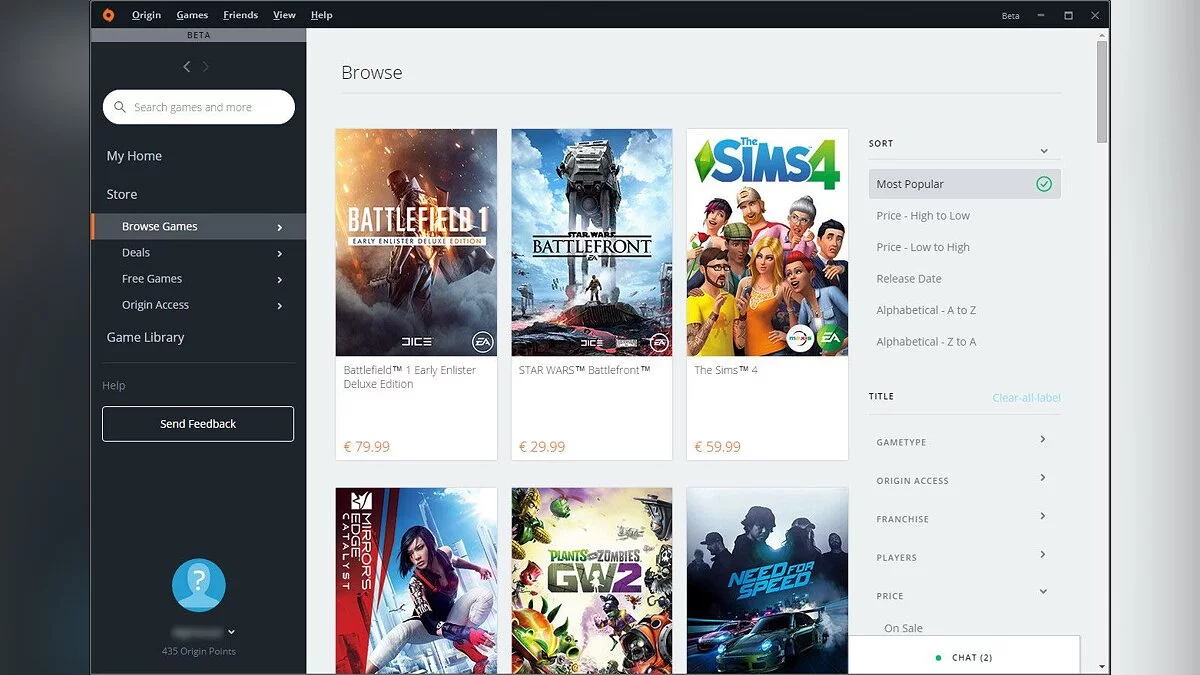The image size is (1200, 675).
Task: Open the Games menu
Action: point(192,15)
